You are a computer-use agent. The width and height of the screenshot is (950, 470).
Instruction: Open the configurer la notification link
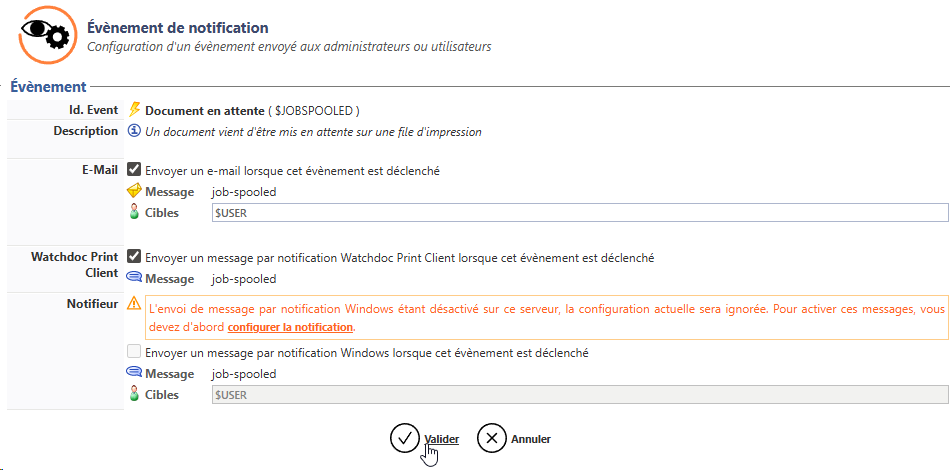[290, 327]
